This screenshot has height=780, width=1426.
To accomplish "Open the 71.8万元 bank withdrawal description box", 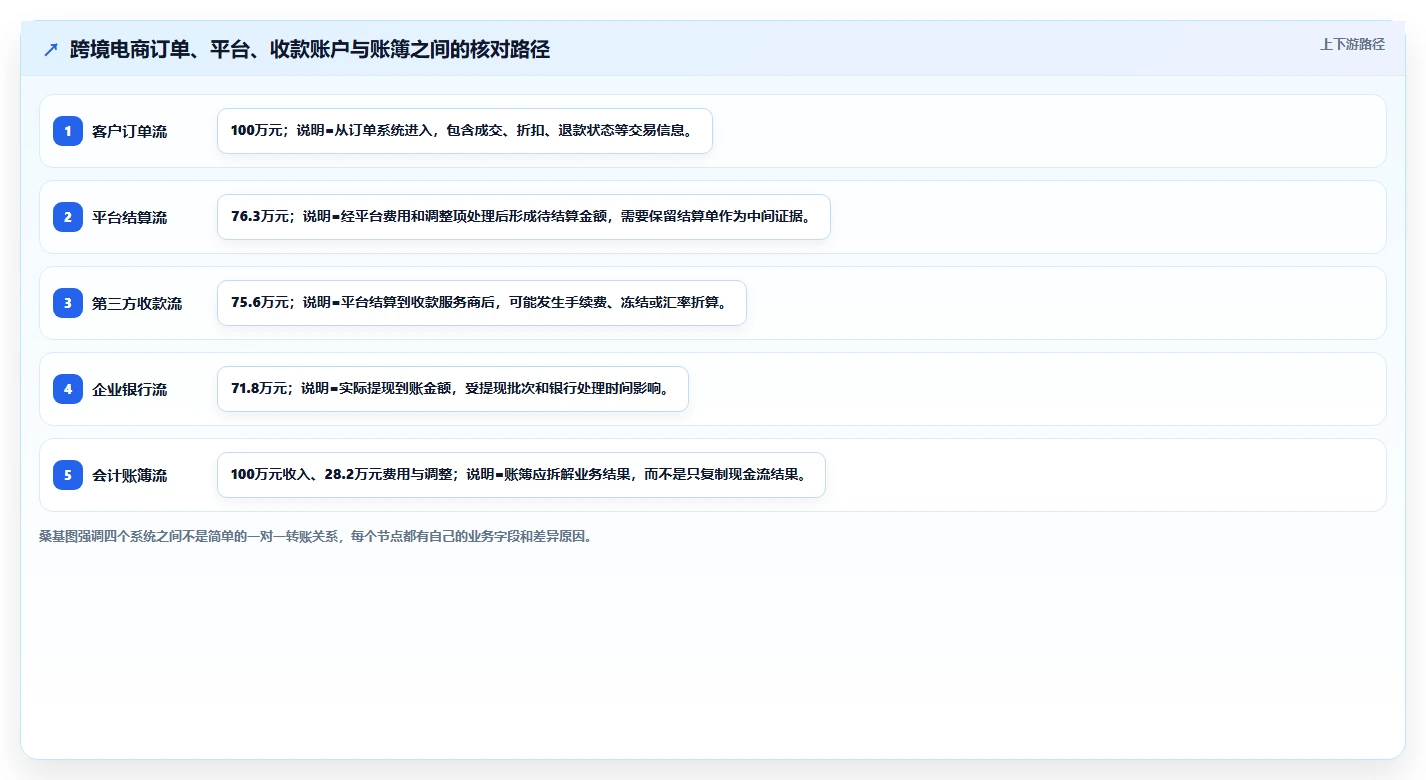I will 453,389.
